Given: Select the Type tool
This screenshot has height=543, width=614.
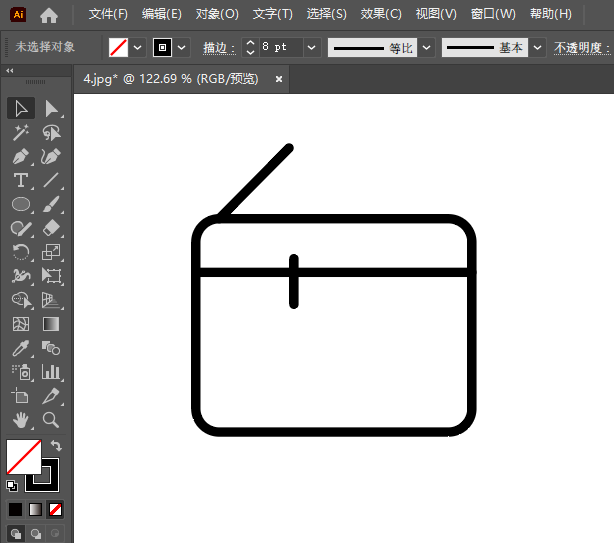Looking at the screenshot, I should tap(21, 180).
